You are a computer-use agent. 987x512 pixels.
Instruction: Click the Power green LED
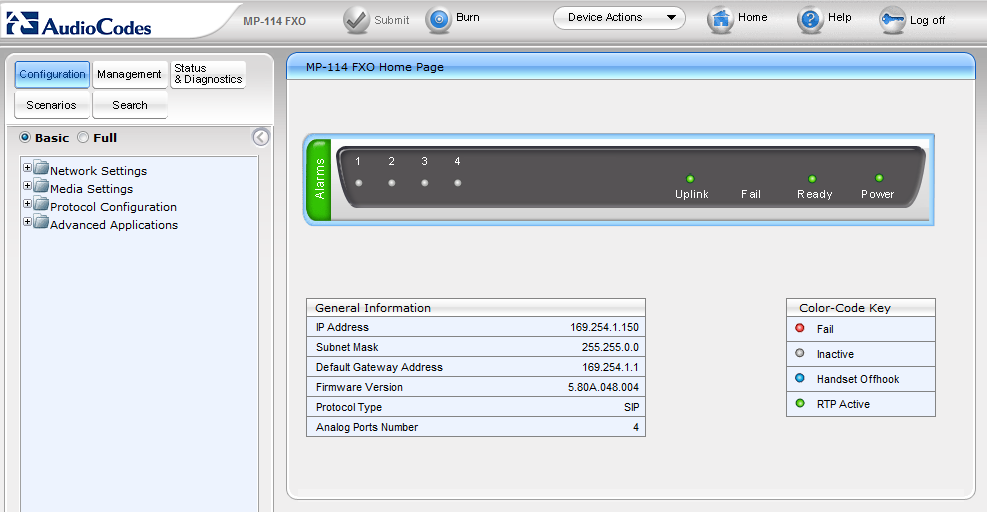[x=879, y=178]
